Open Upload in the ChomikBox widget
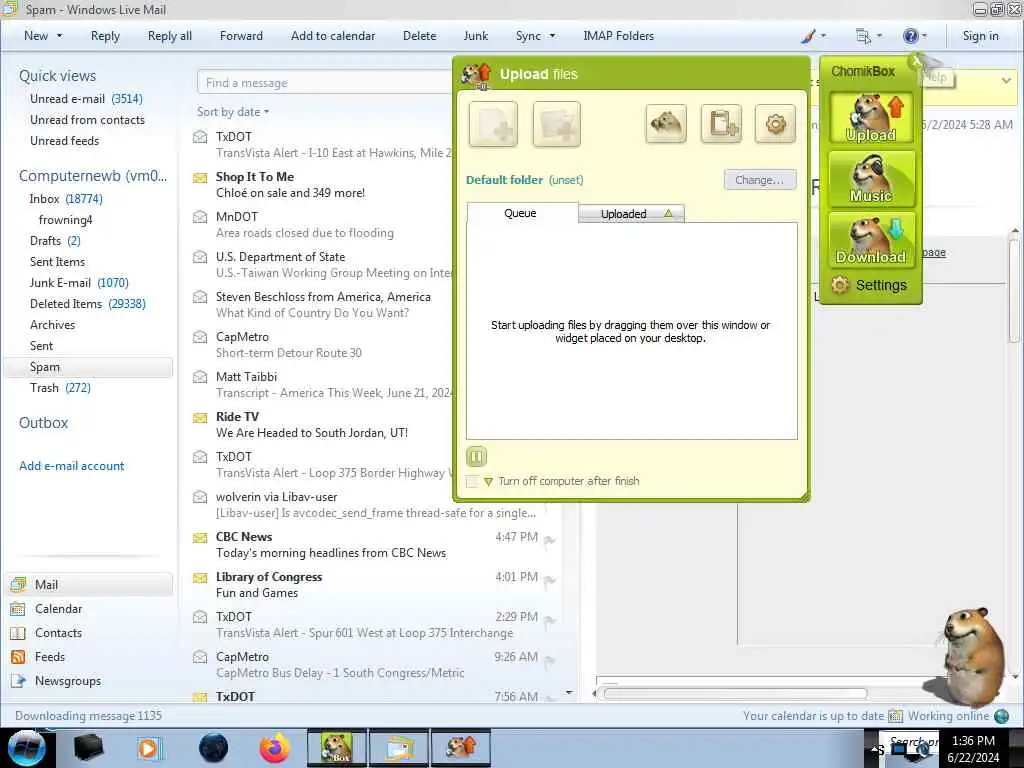1024x768 pixels. tap(871, 118)
